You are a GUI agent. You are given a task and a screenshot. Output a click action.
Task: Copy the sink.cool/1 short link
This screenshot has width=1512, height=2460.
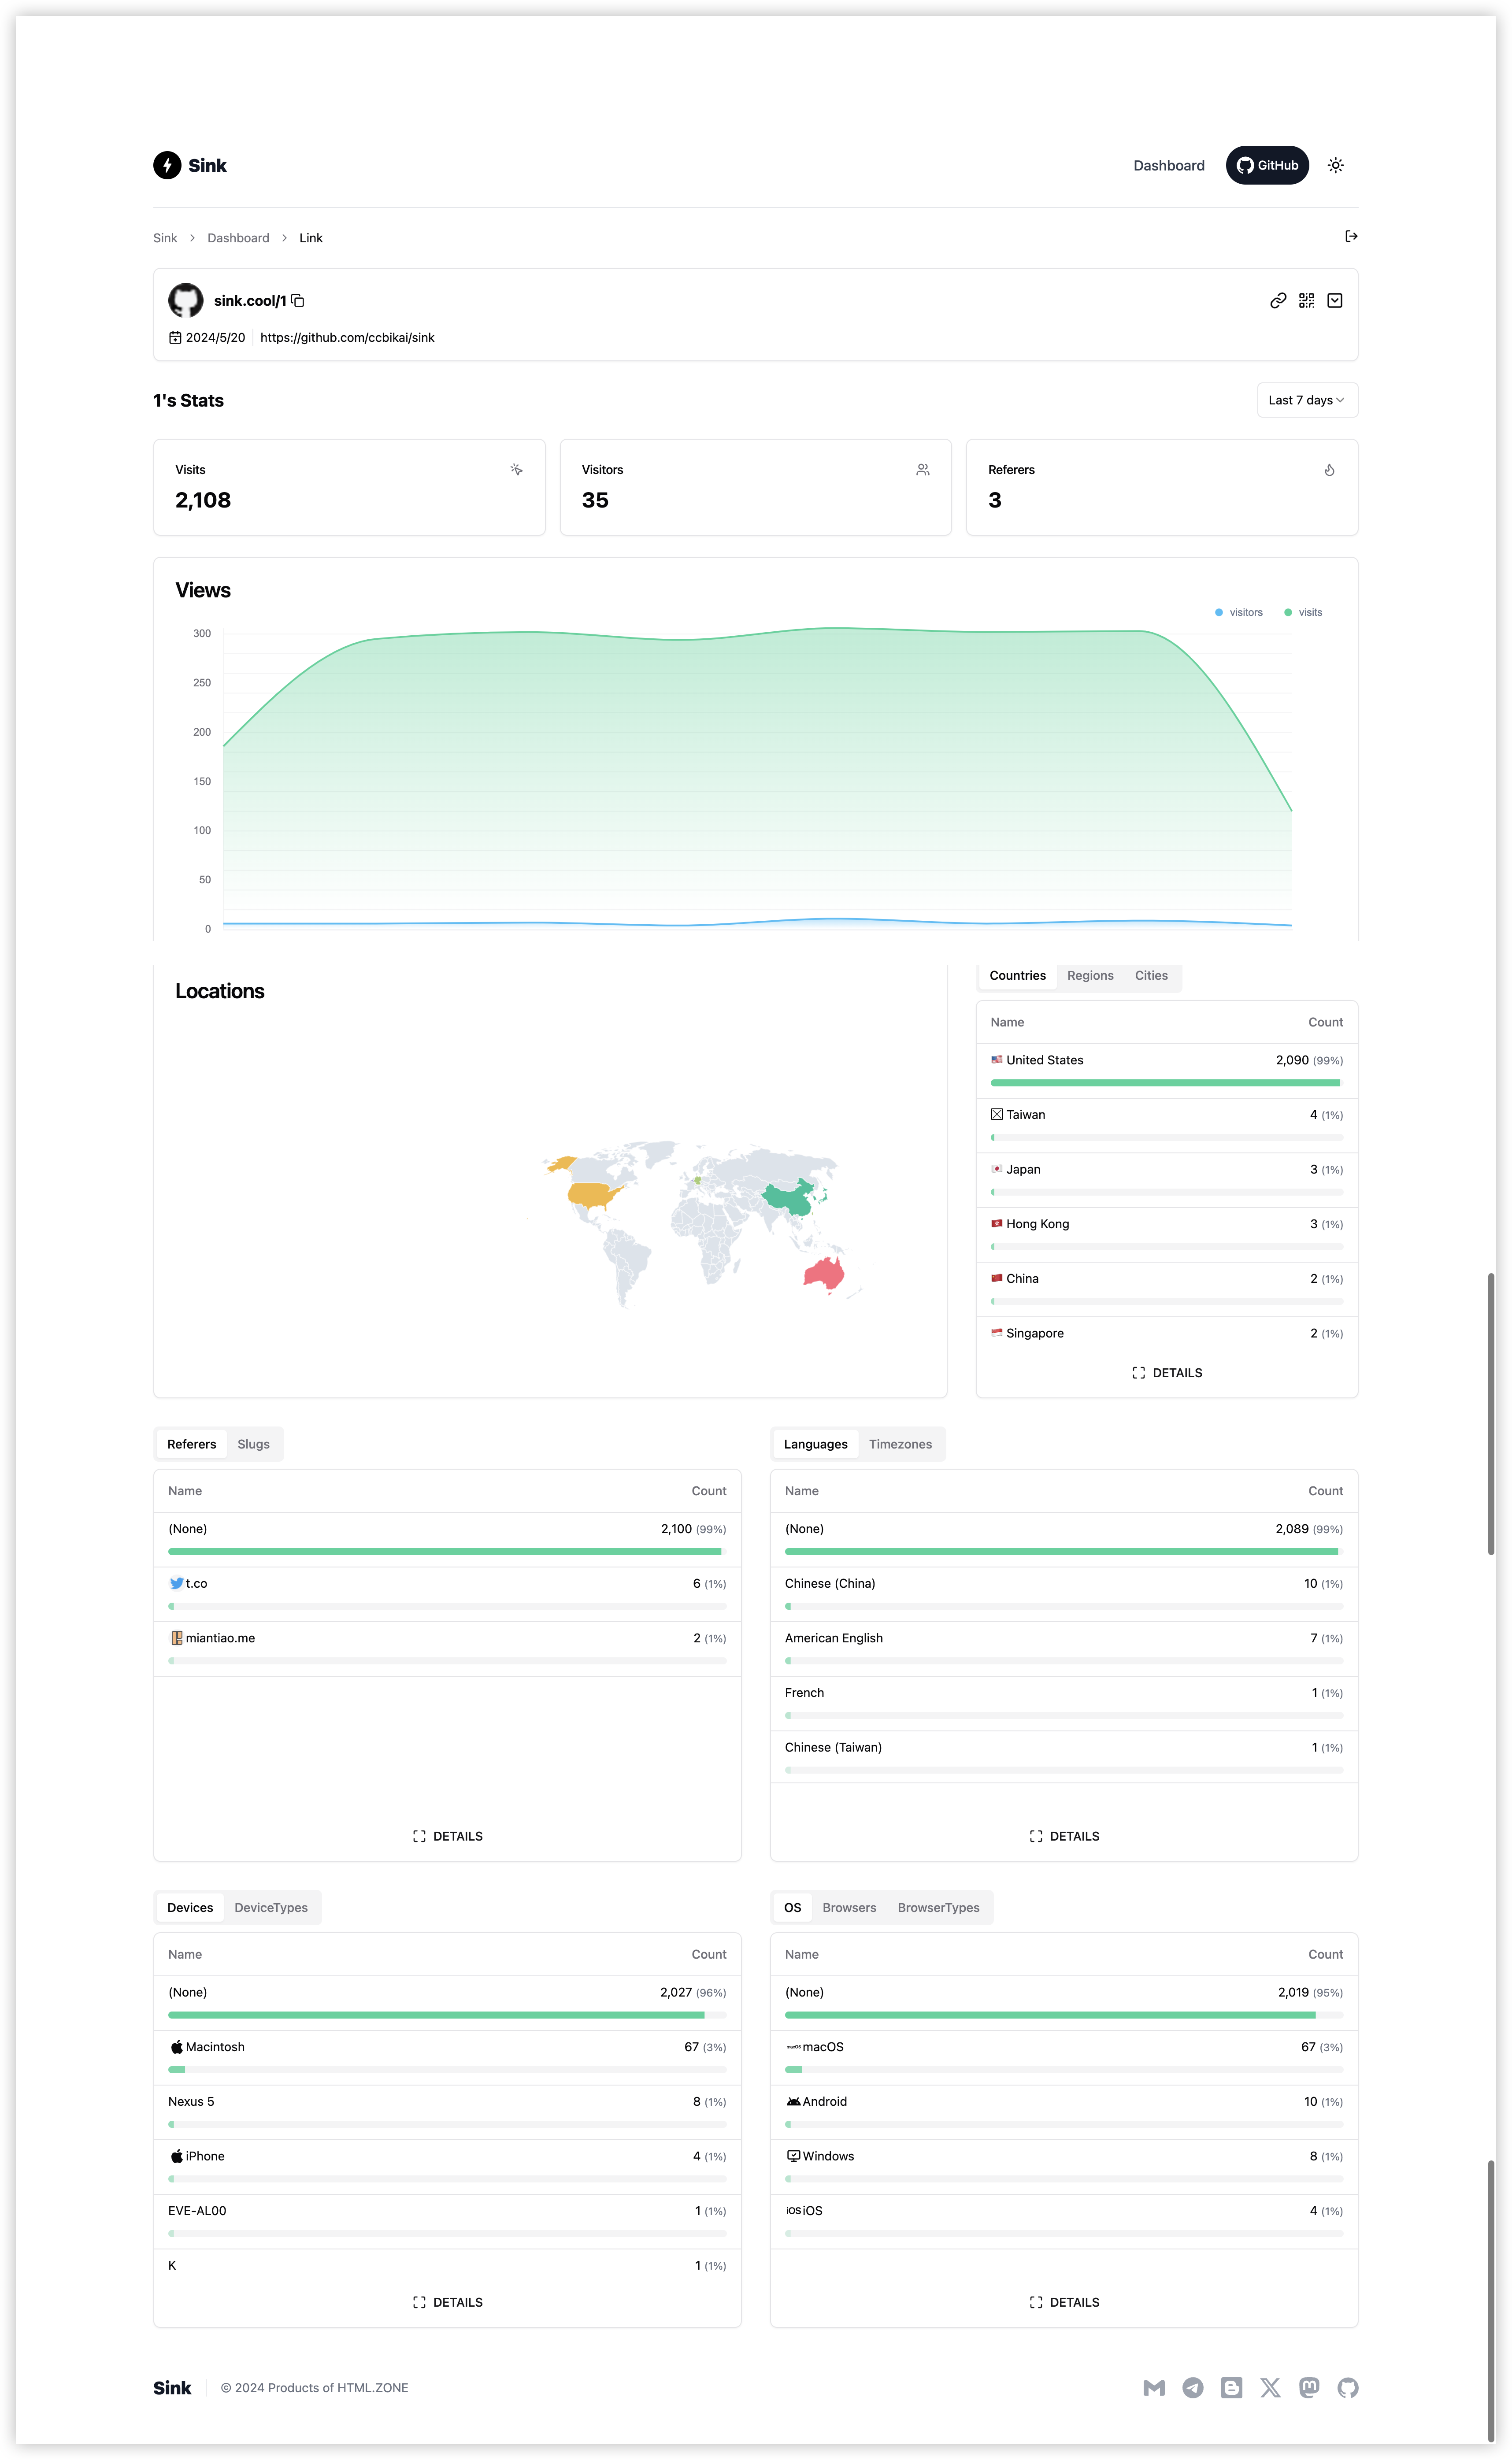(x=298, y=301)
